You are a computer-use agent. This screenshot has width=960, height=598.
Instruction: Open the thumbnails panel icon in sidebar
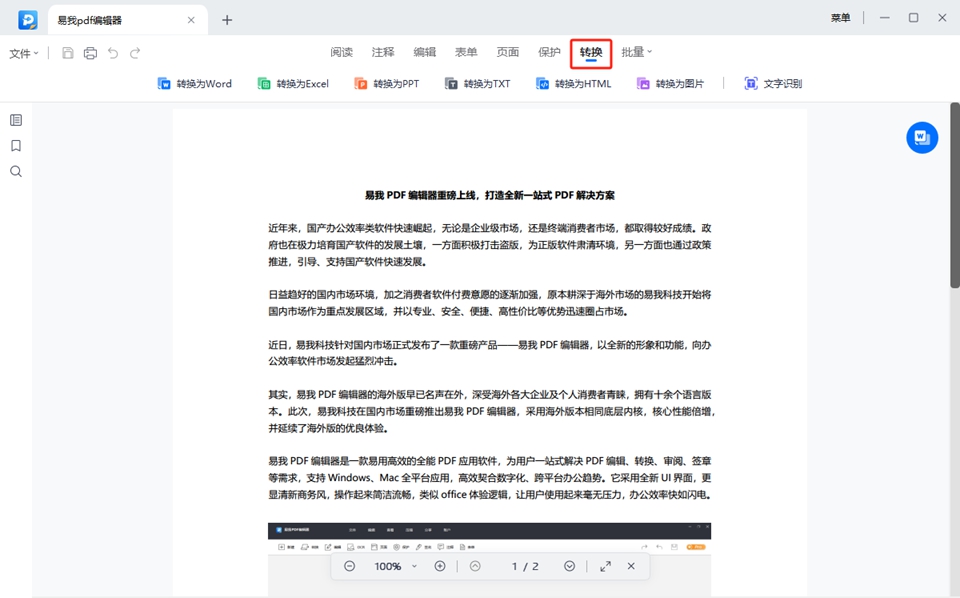tap(16, 120)
